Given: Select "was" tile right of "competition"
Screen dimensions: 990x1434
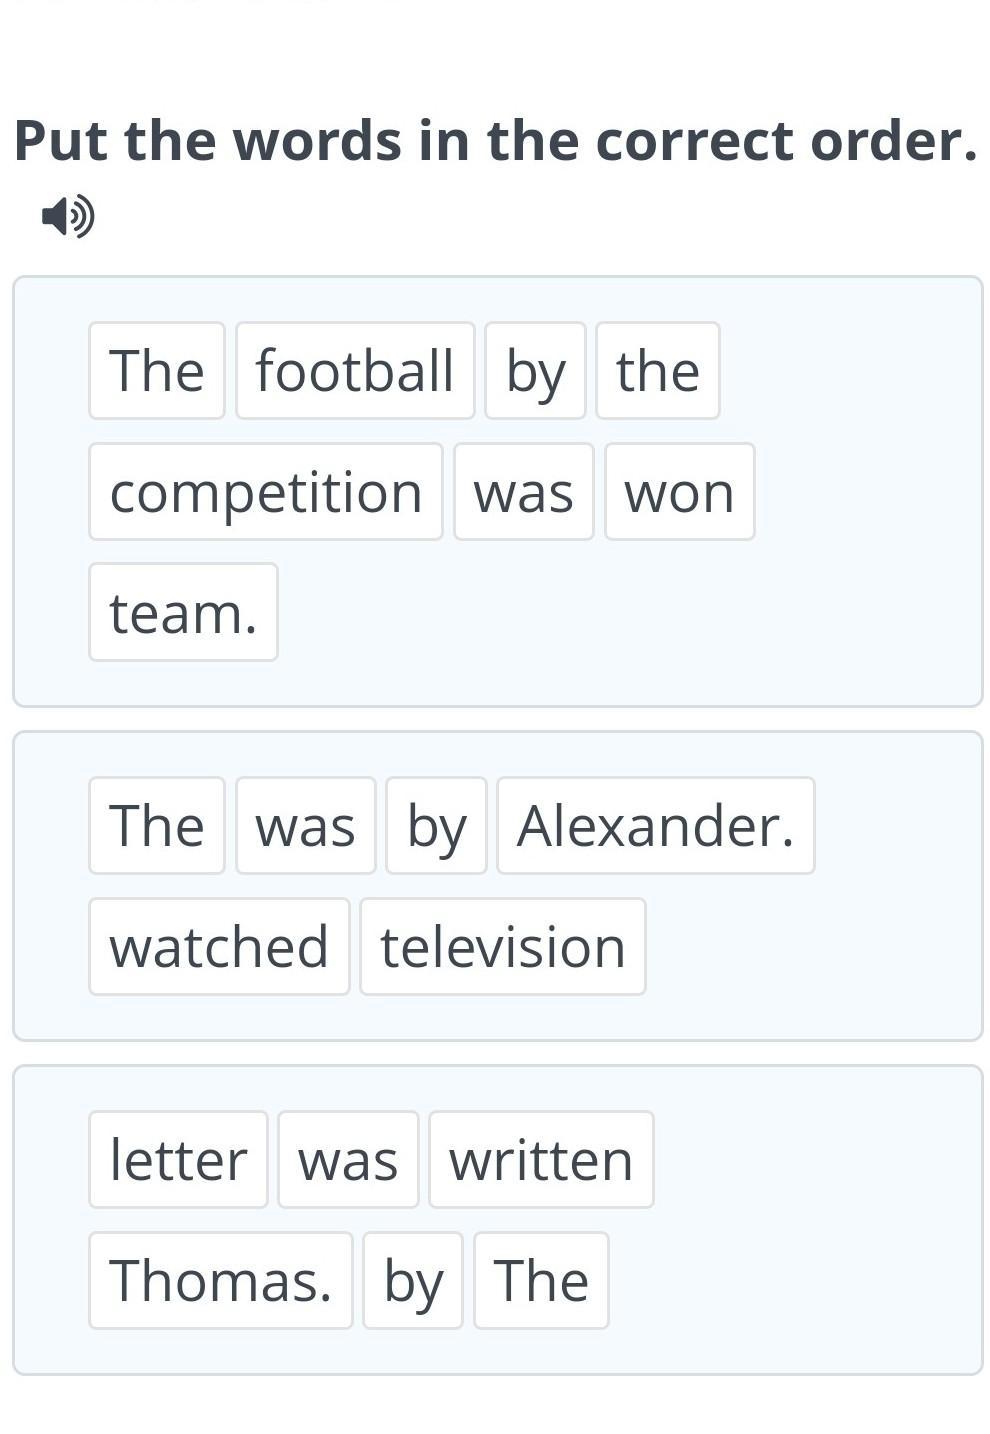Looking at the screenshot, I should pos(523,492).
